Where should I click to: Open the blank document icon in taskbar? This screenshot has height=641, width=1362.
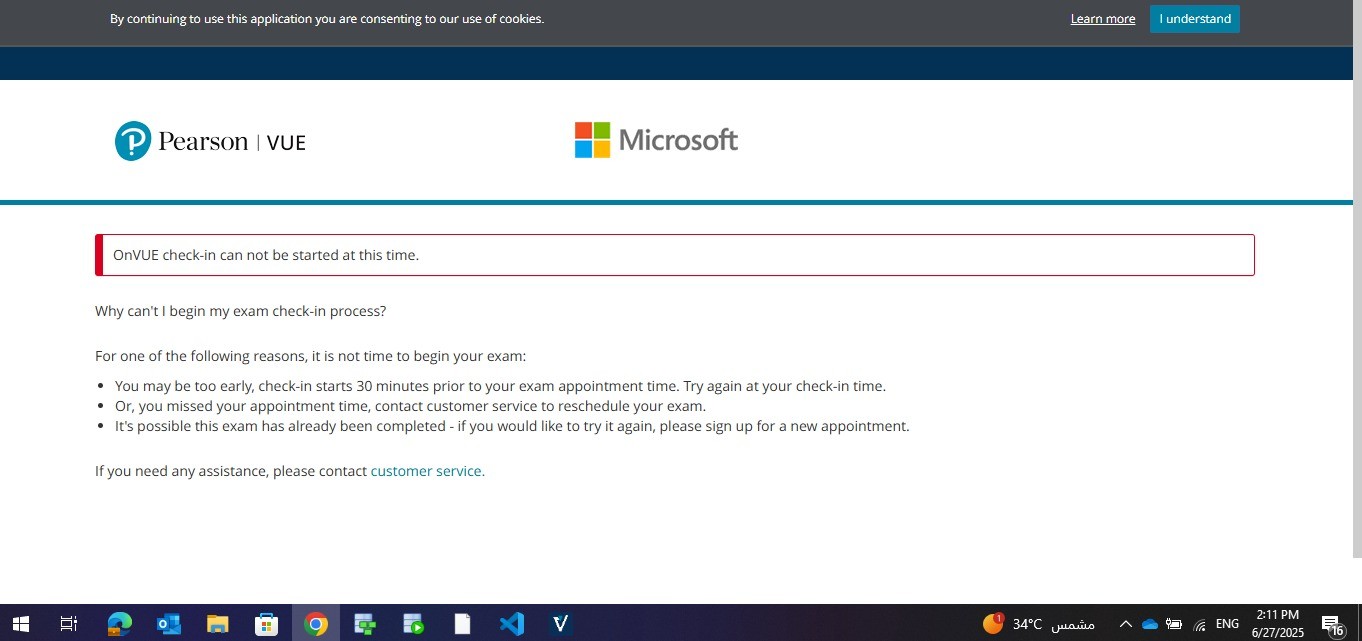[462, 624]
